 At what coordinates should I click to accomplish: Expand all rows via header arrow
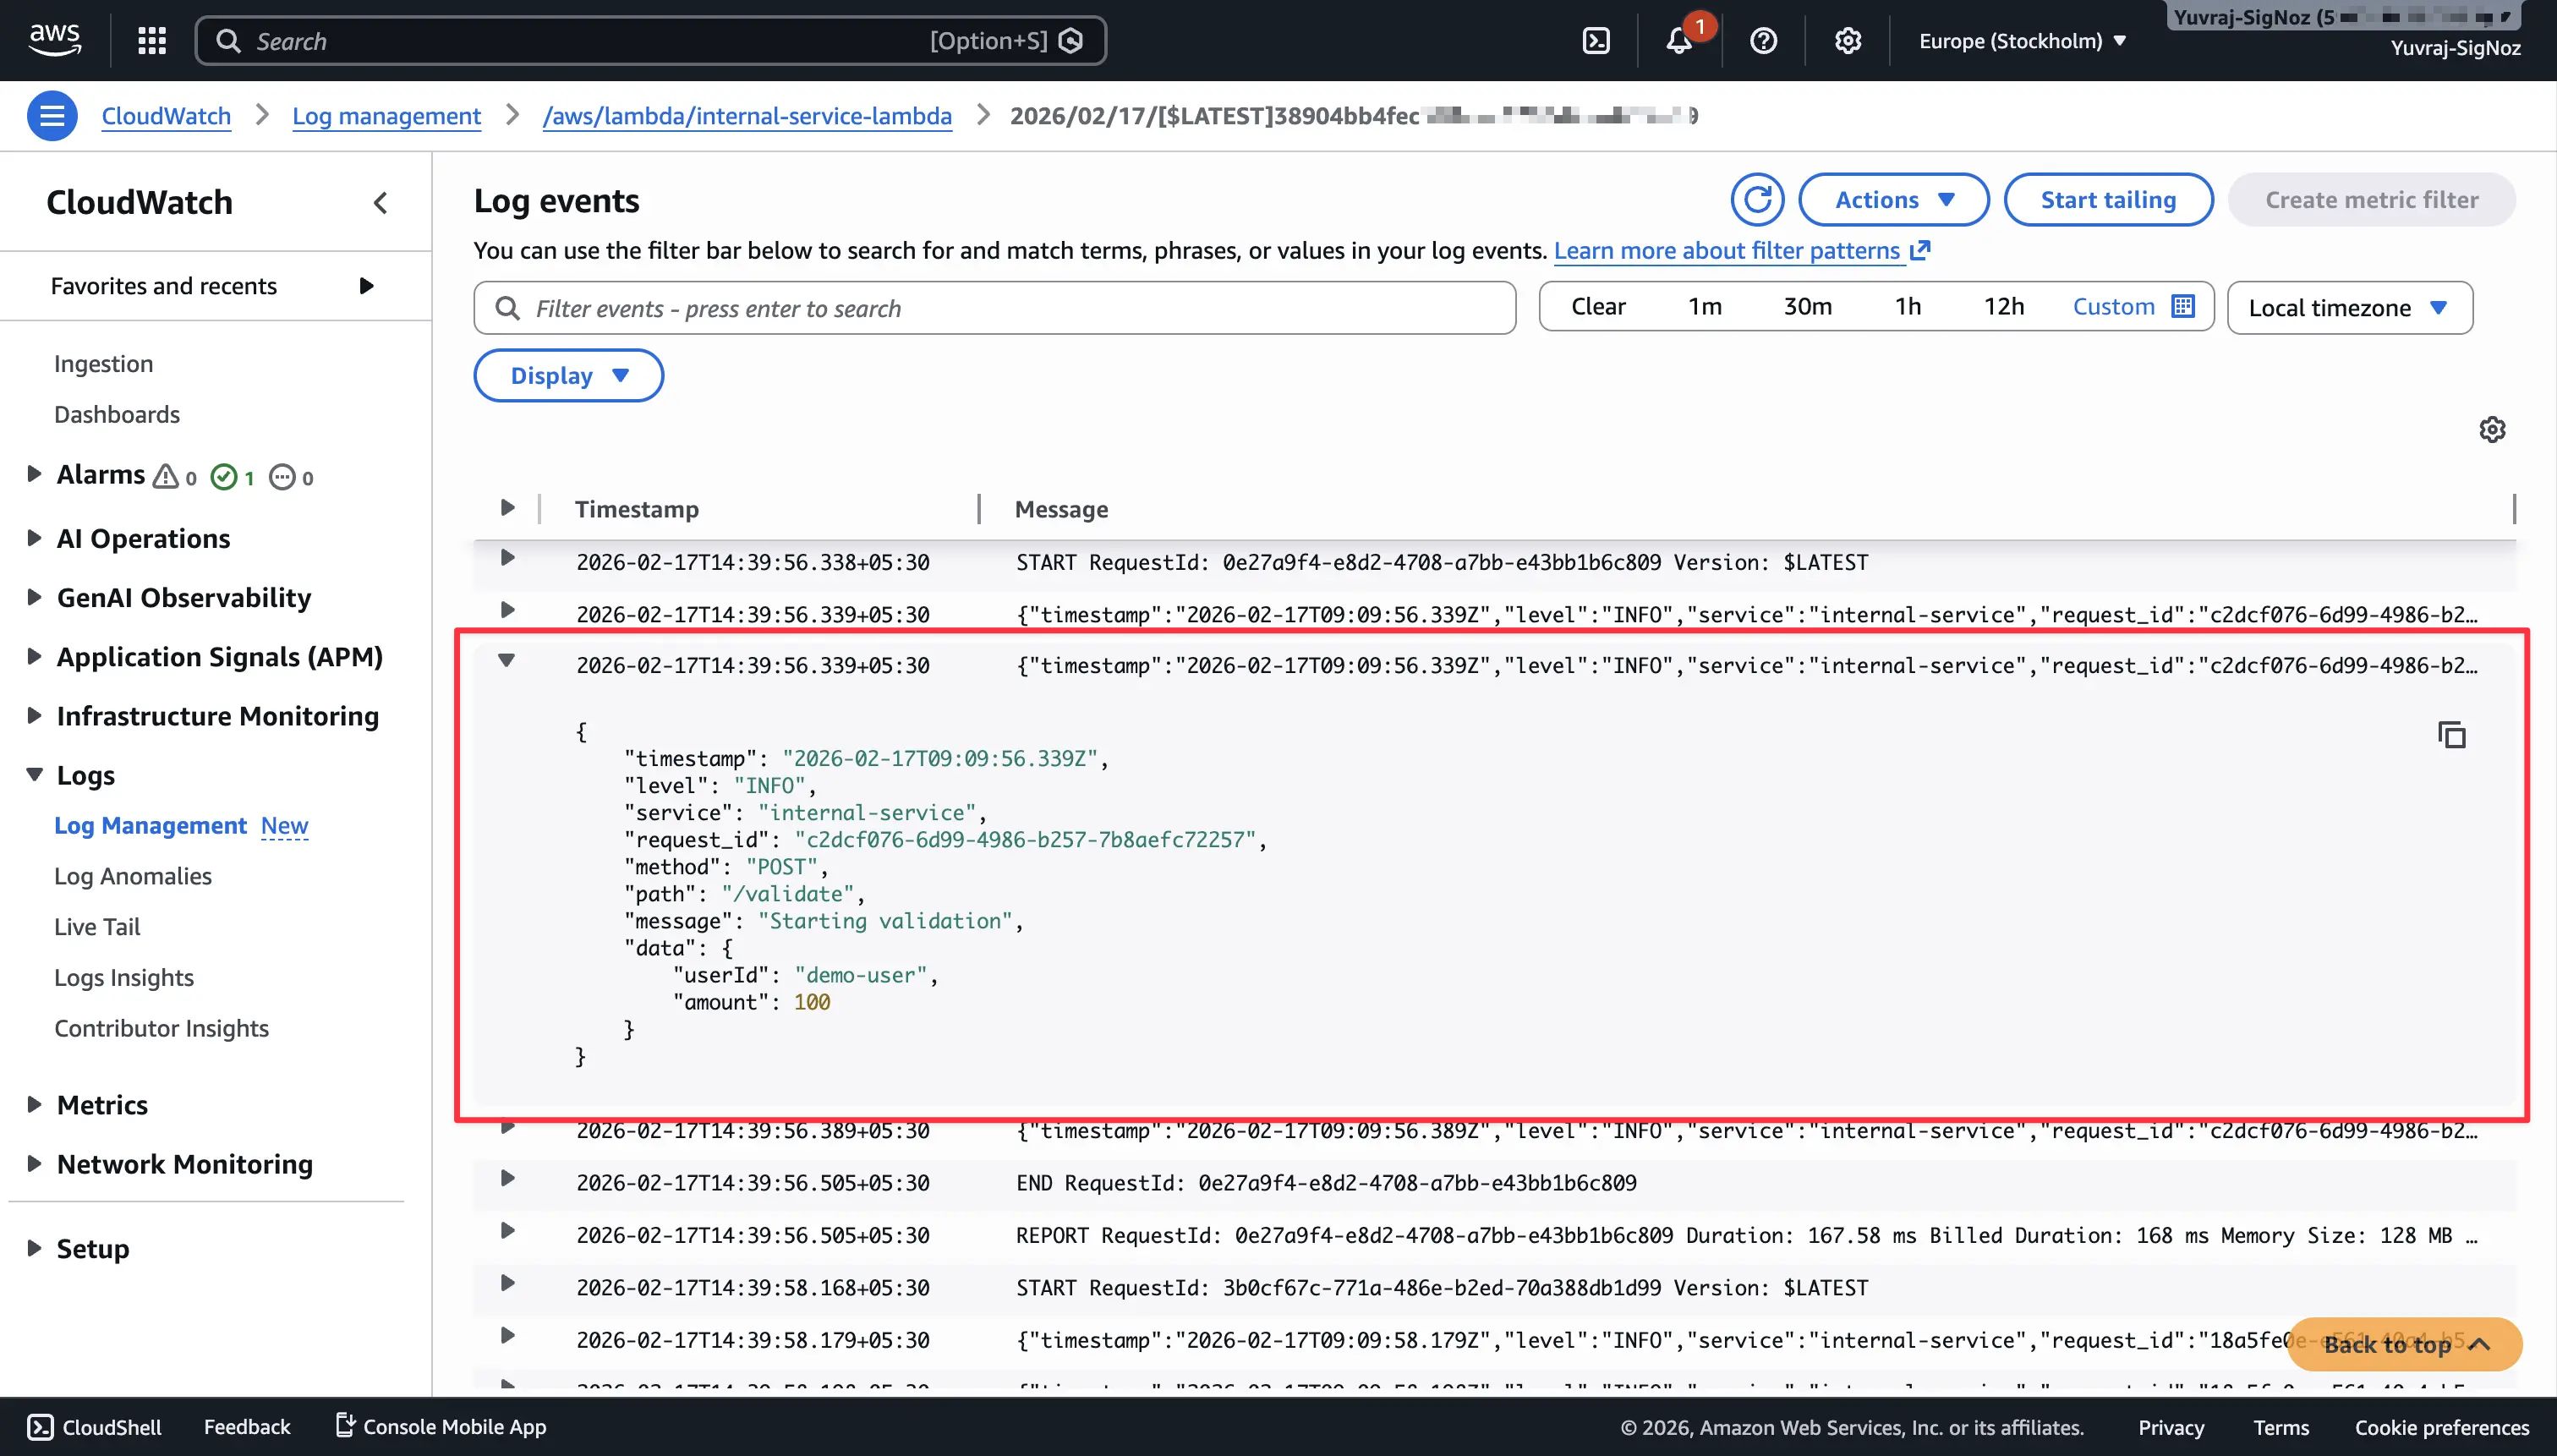click(507, 508)
